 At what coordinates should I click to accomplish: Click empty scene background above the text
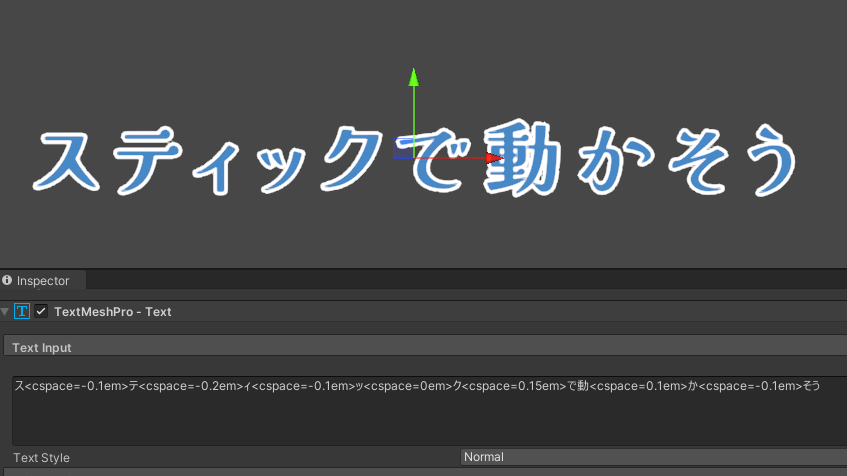tap(200, 50)
